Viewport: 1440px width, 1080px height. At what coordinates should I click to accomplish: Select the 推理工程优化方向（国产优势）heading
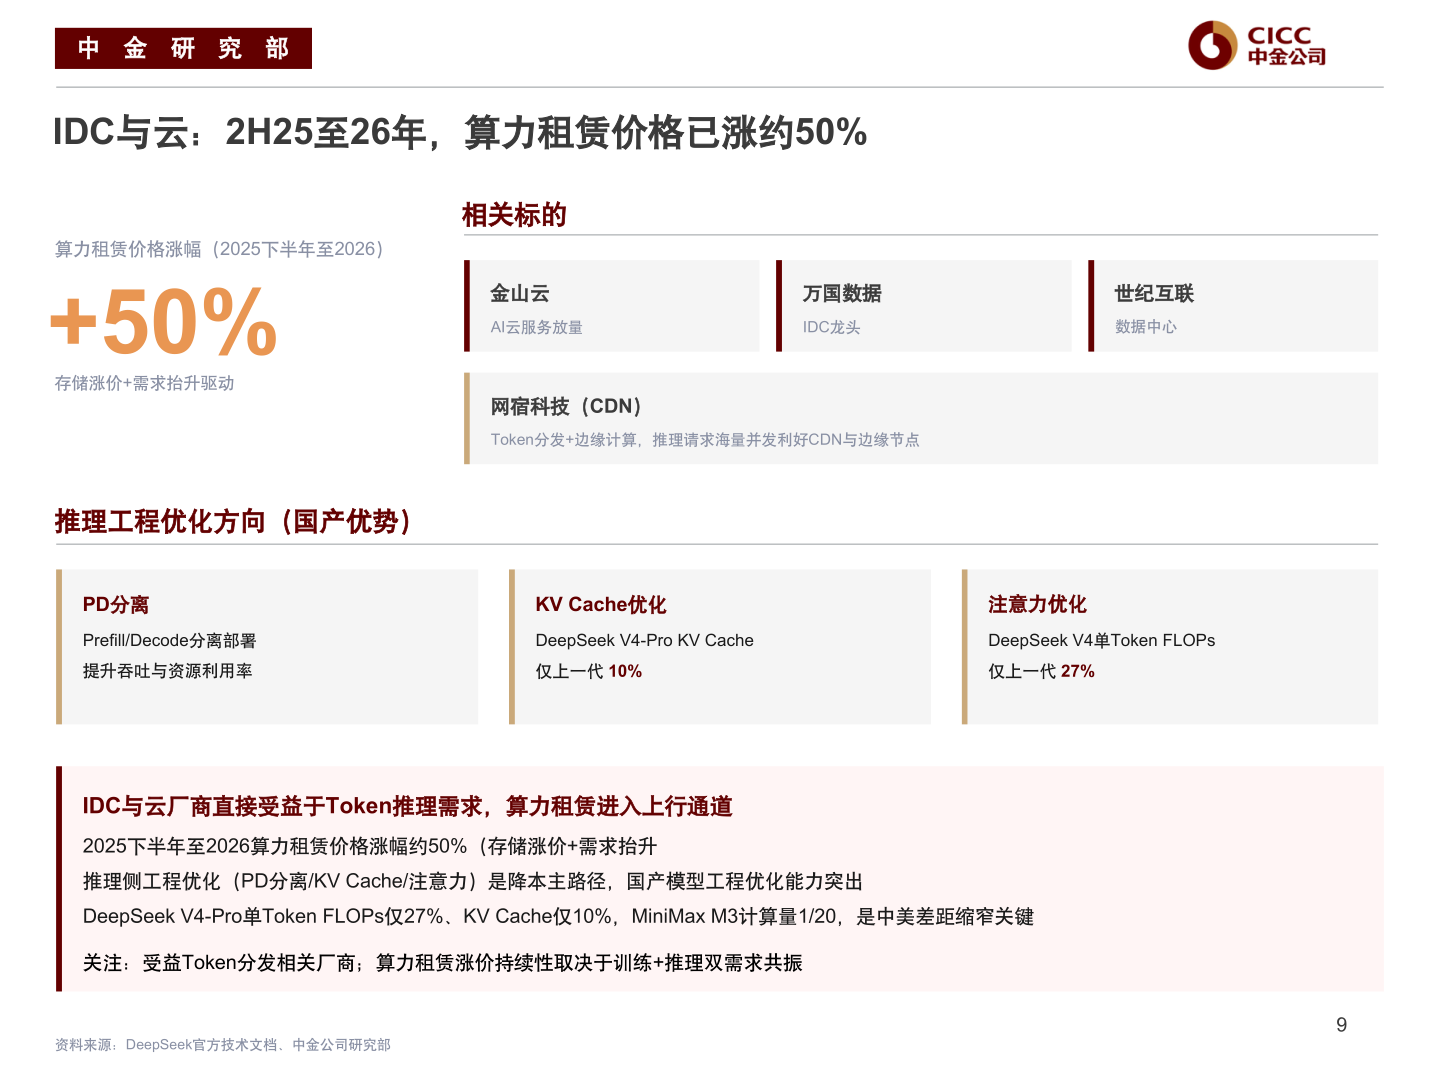tap(233, 521)
